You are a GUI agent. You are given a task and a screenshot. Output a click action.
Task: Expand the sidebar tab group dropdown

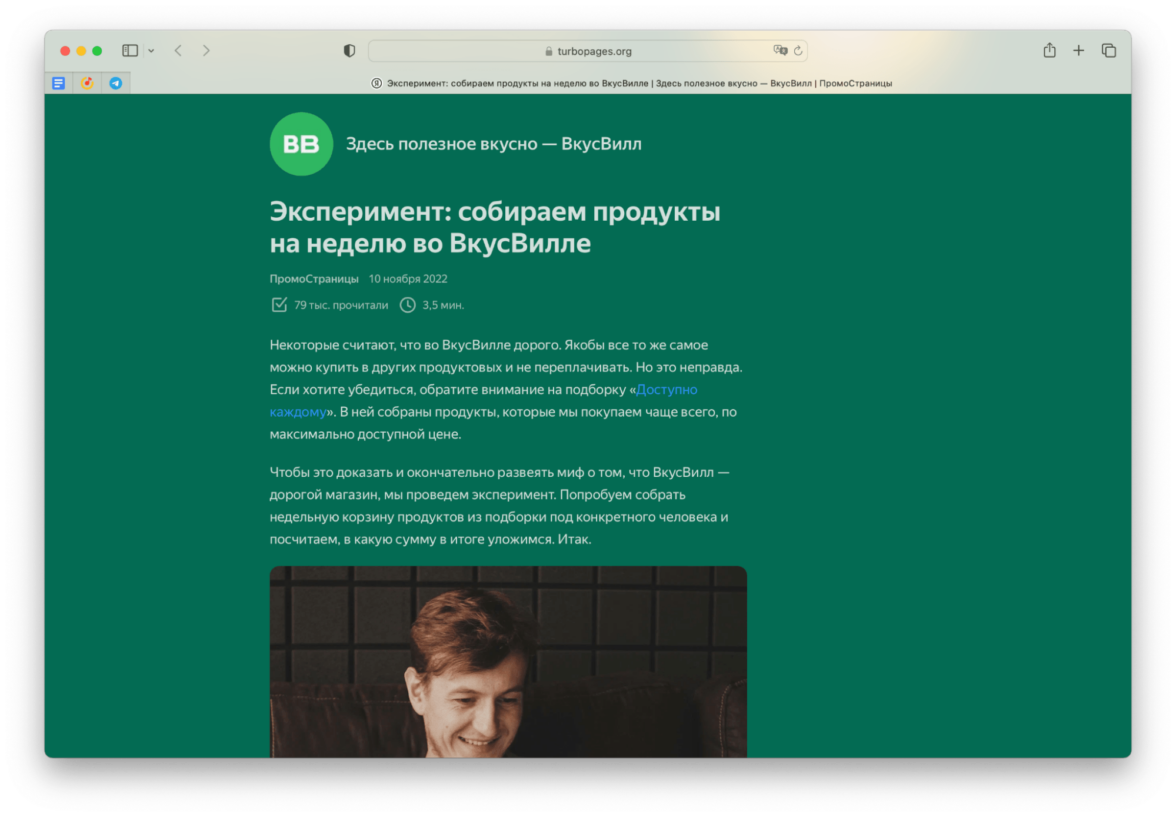pos(151,51)
